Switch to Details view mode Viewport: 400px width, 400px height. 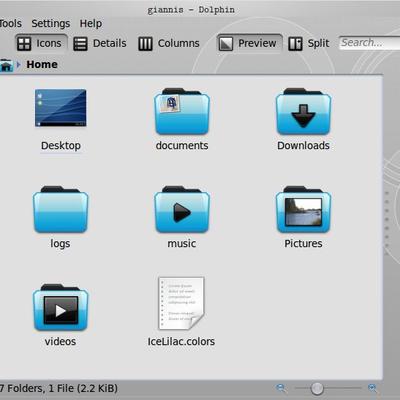(x=100, y=43)
